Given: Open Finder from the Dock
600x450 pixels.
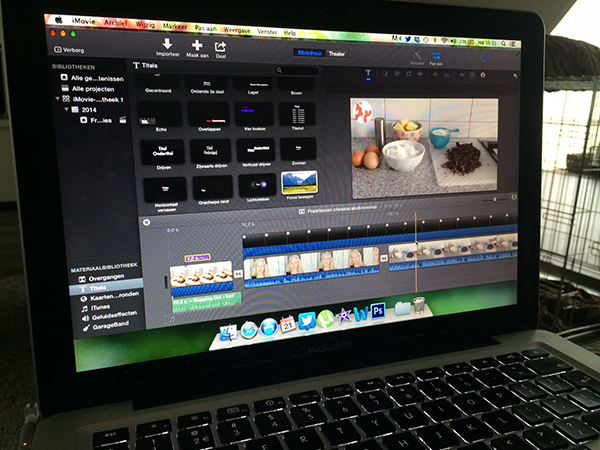Looking at the screenshot, I should click(229, 332).
